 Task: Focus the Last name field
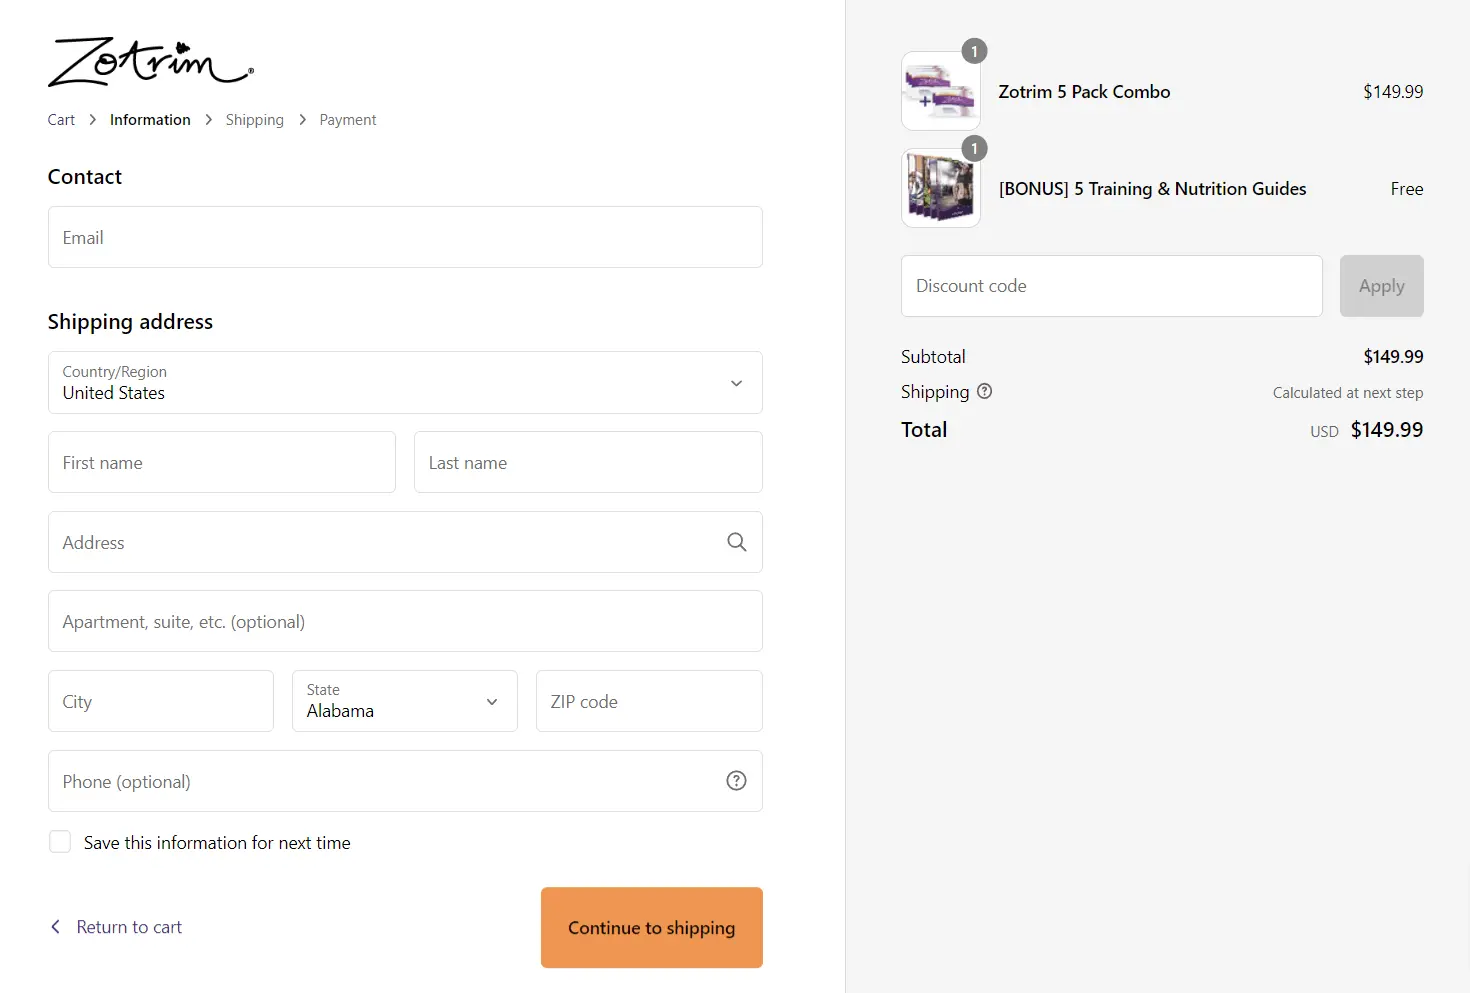[588, 462]
